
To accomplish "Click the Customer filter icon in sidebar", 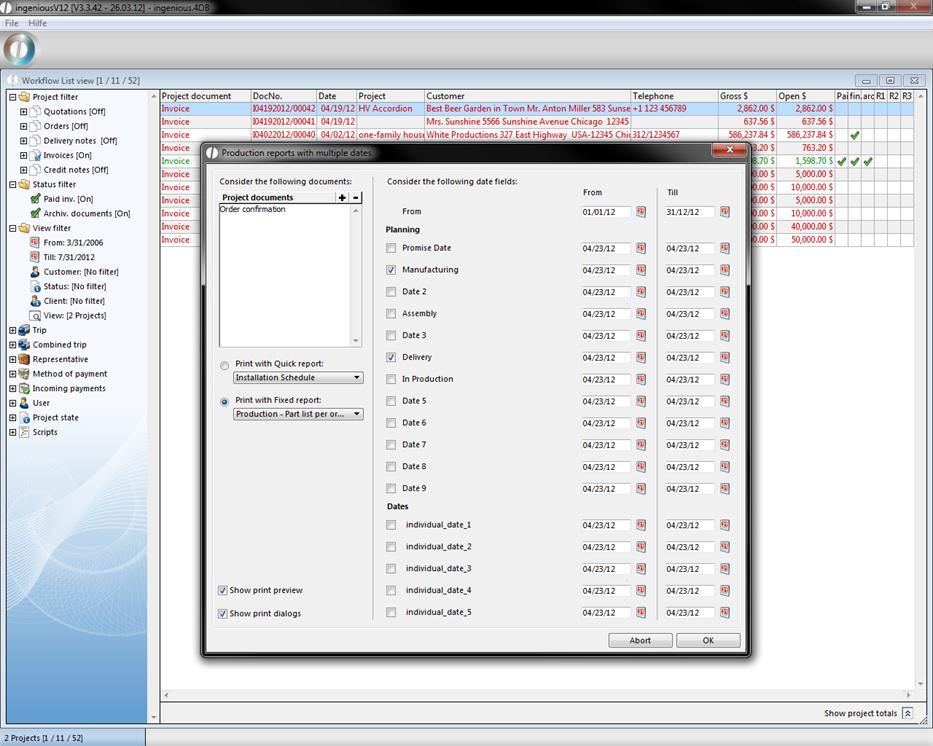I will 35,272.
